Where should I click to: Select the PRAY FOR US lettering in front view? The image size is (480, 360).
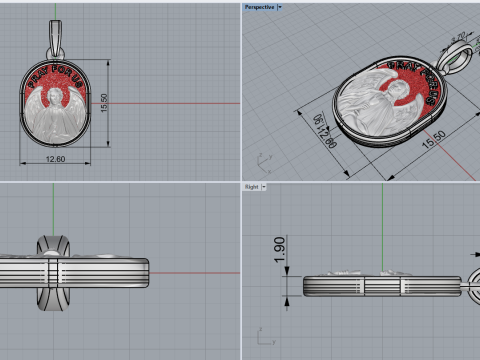55,77
